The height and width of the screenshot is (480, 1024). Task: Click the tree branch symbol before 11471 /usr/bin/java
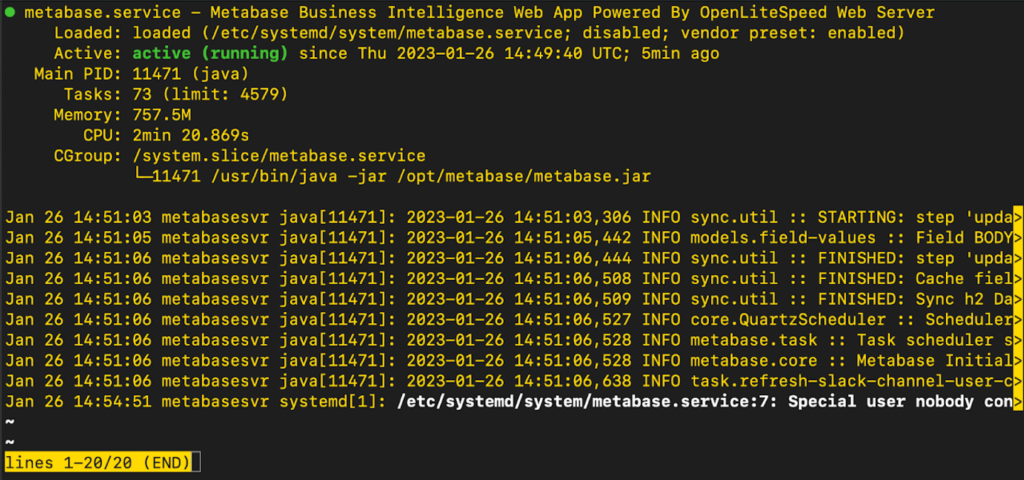(x=142, y=176)
